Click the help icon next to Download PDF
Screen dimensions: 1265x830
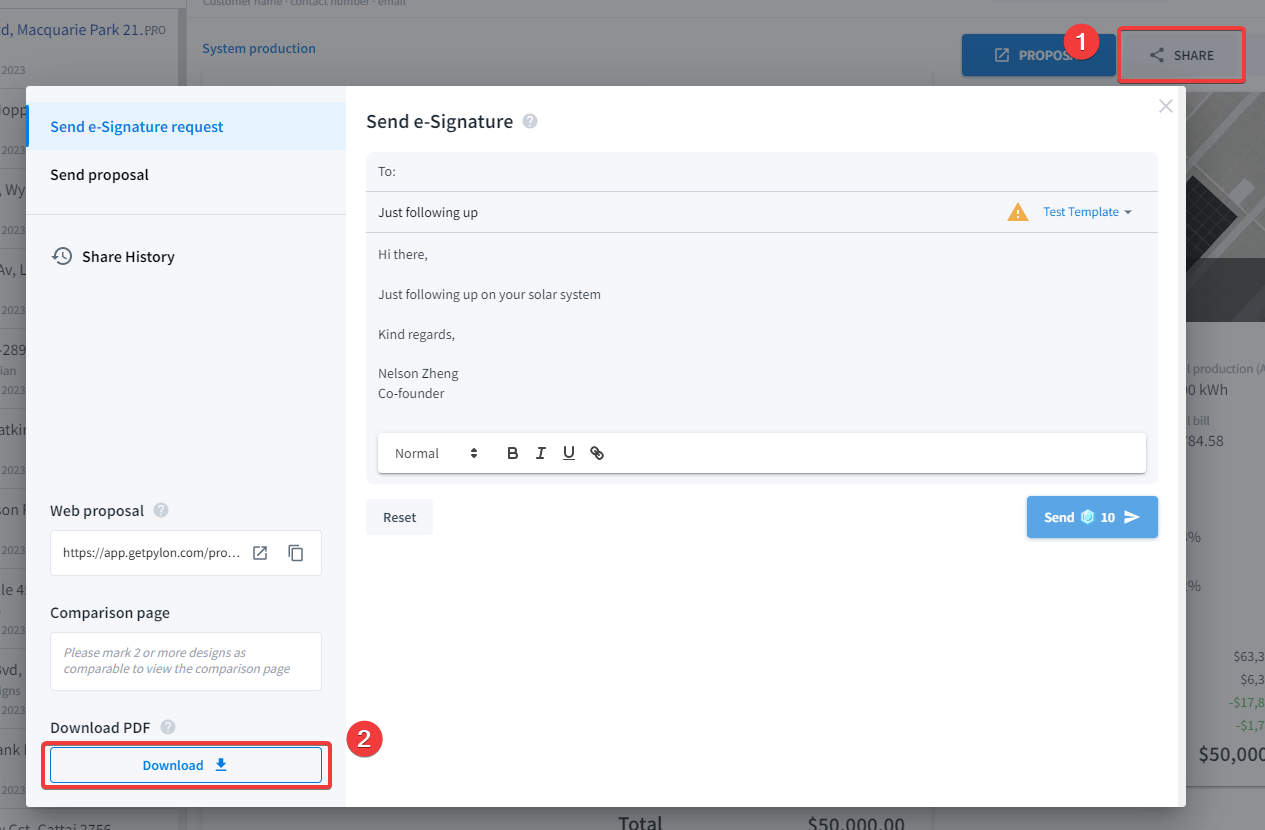(x=168, y=727)
